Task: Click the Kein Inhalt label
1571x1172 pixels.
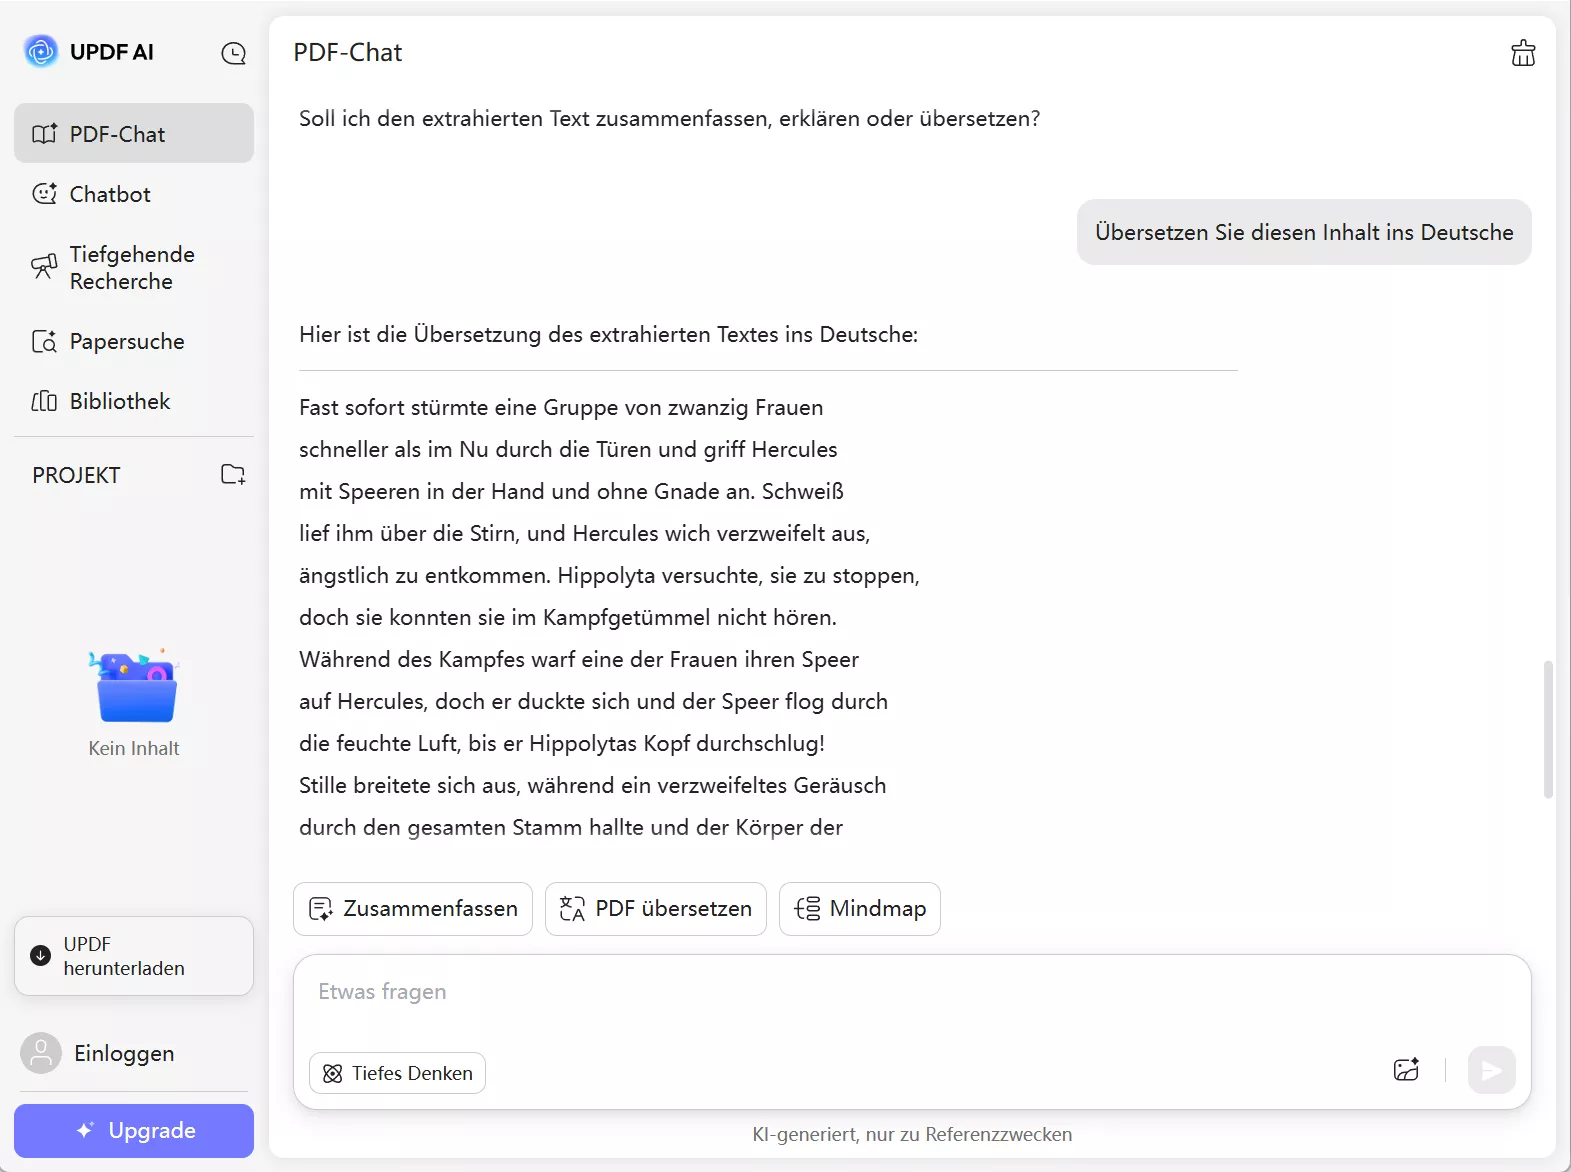Action: tap(134, 748)
